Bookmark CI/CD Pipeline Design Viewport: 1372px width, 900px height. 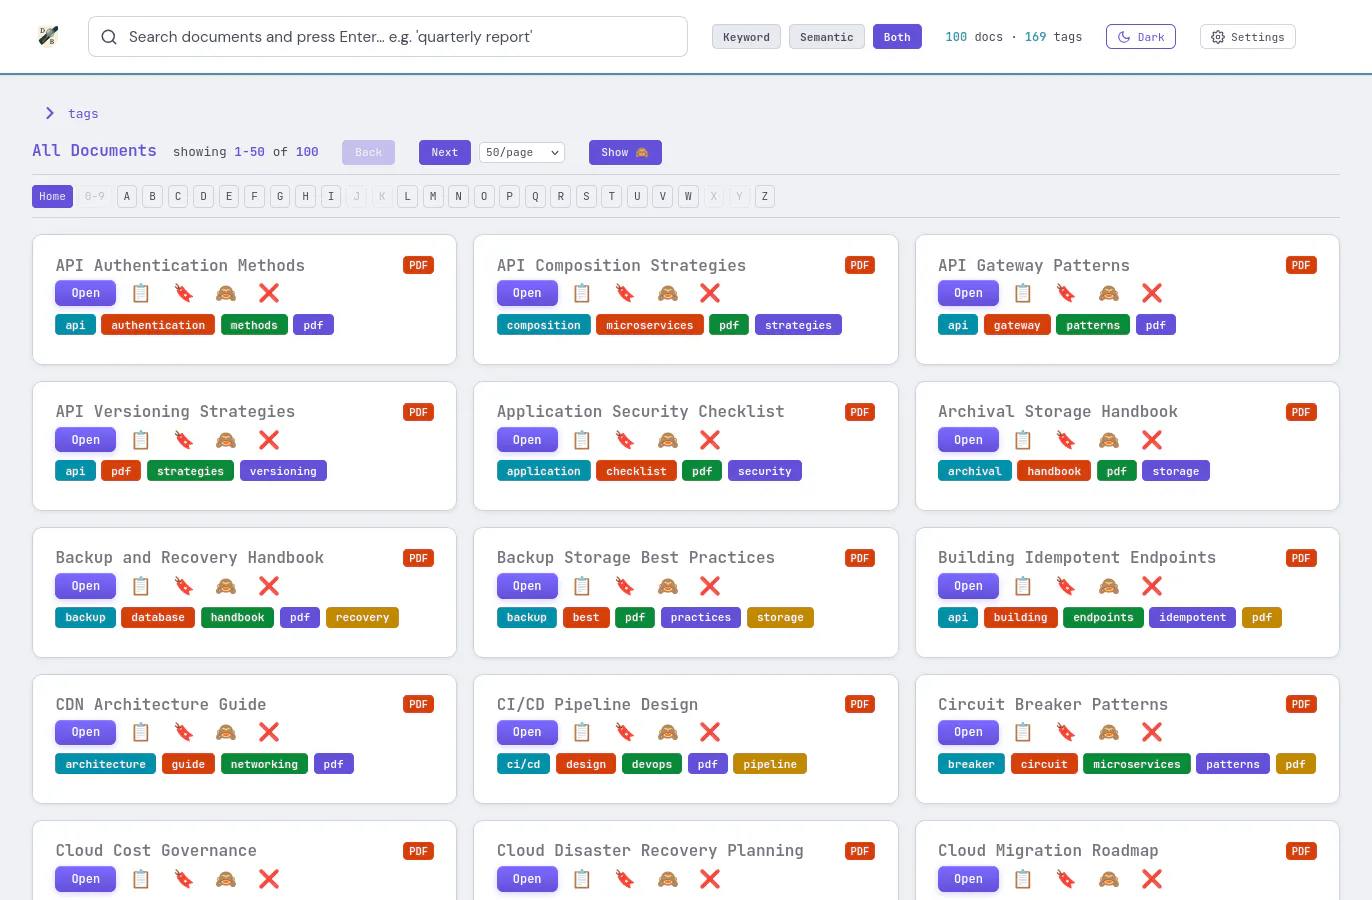point(625,732)
